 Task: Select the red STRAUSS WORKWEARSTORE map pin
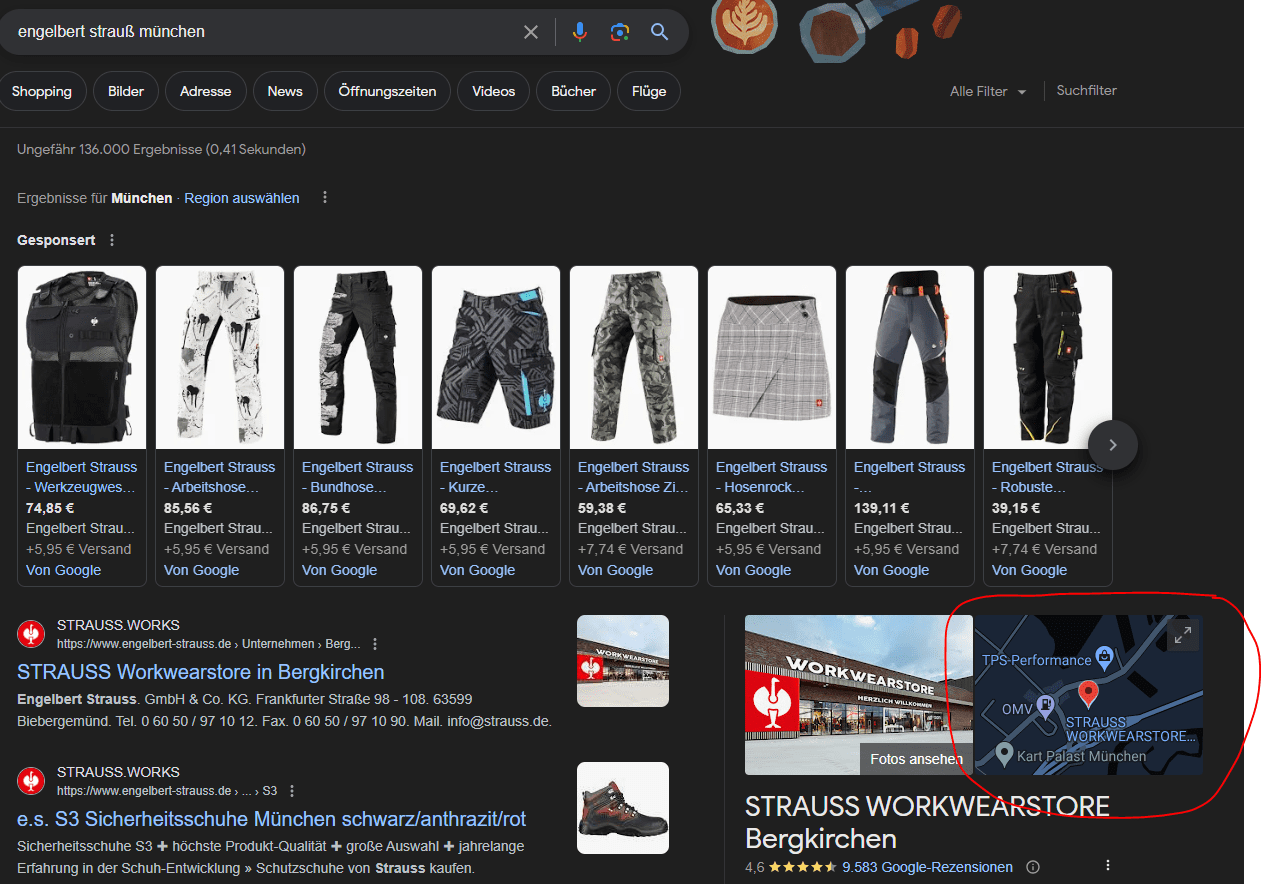pyautogui.click(x=1089, y=695)
